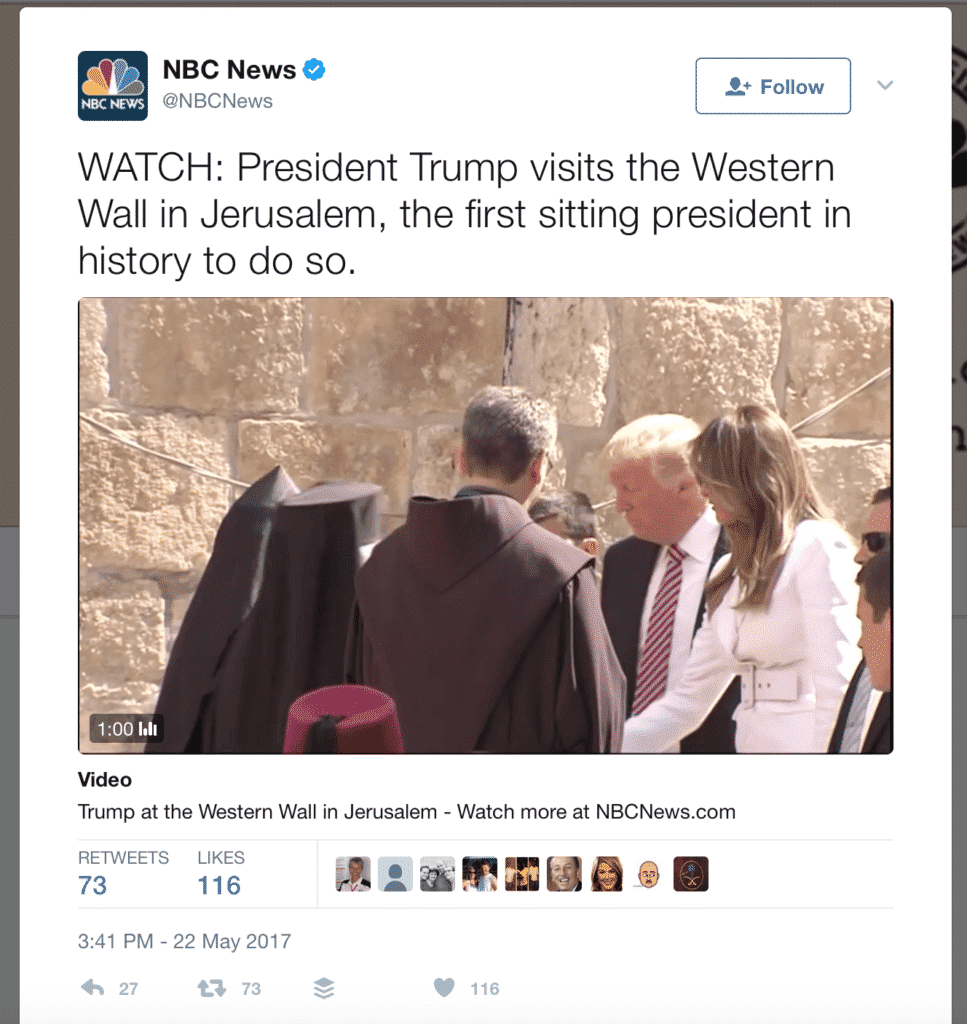Image resolution: width=967 pixels, height=1024 pixels.
Task: Click the retweet arrows icon
Action: [x=212, y=988]
